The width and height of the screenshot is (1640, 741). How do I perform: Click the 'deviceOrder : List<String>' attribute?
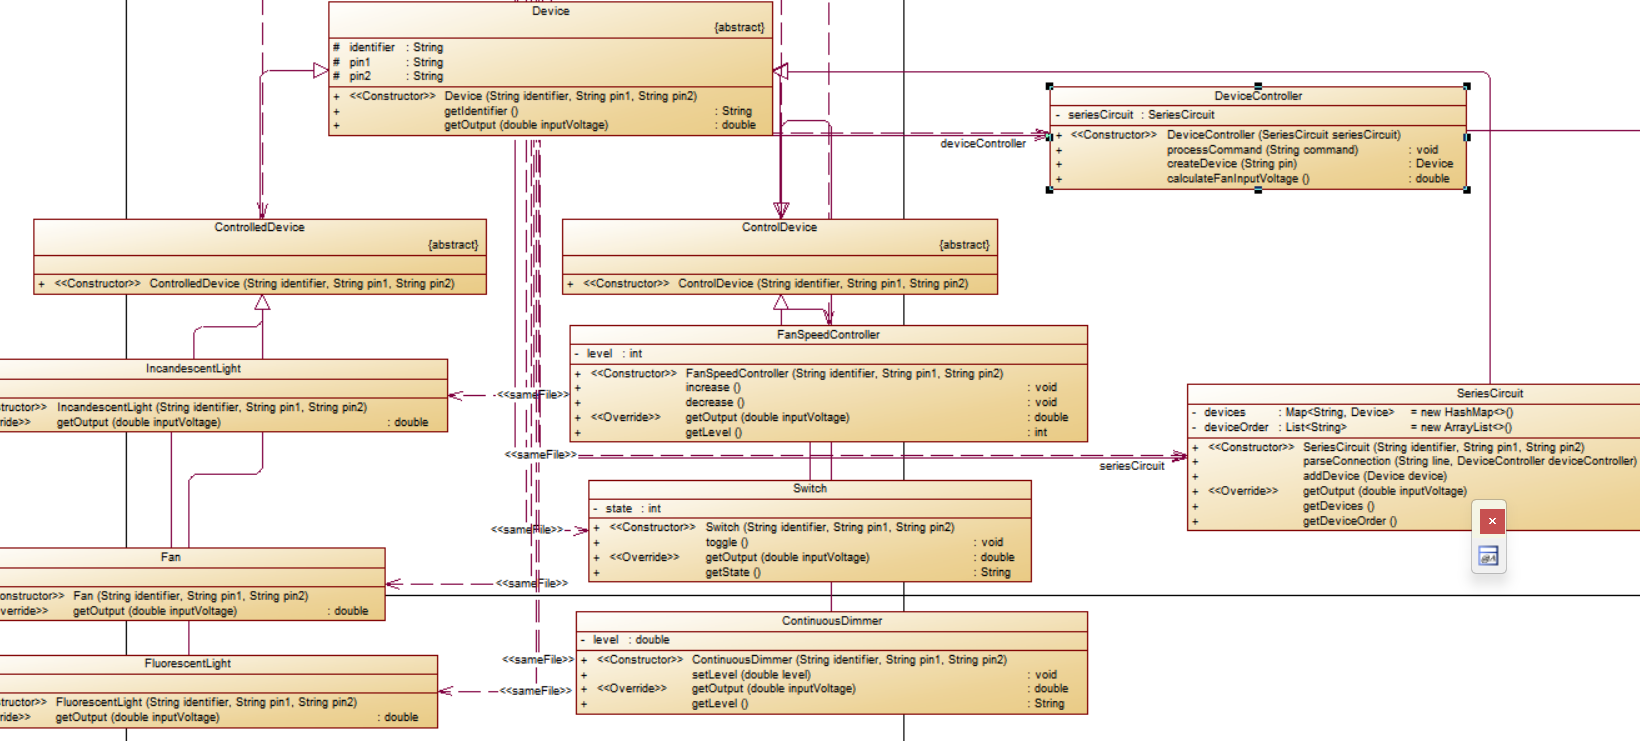[x=1352, y=427]
